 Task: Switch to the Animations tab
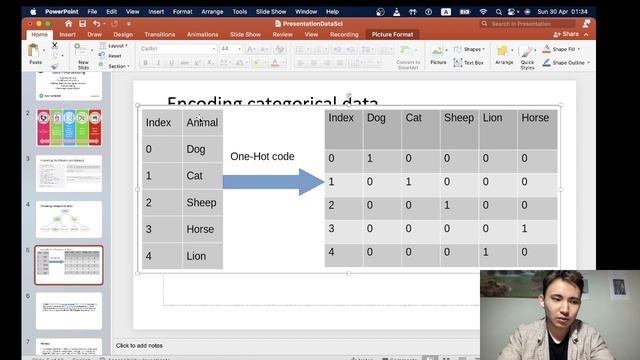202,34
